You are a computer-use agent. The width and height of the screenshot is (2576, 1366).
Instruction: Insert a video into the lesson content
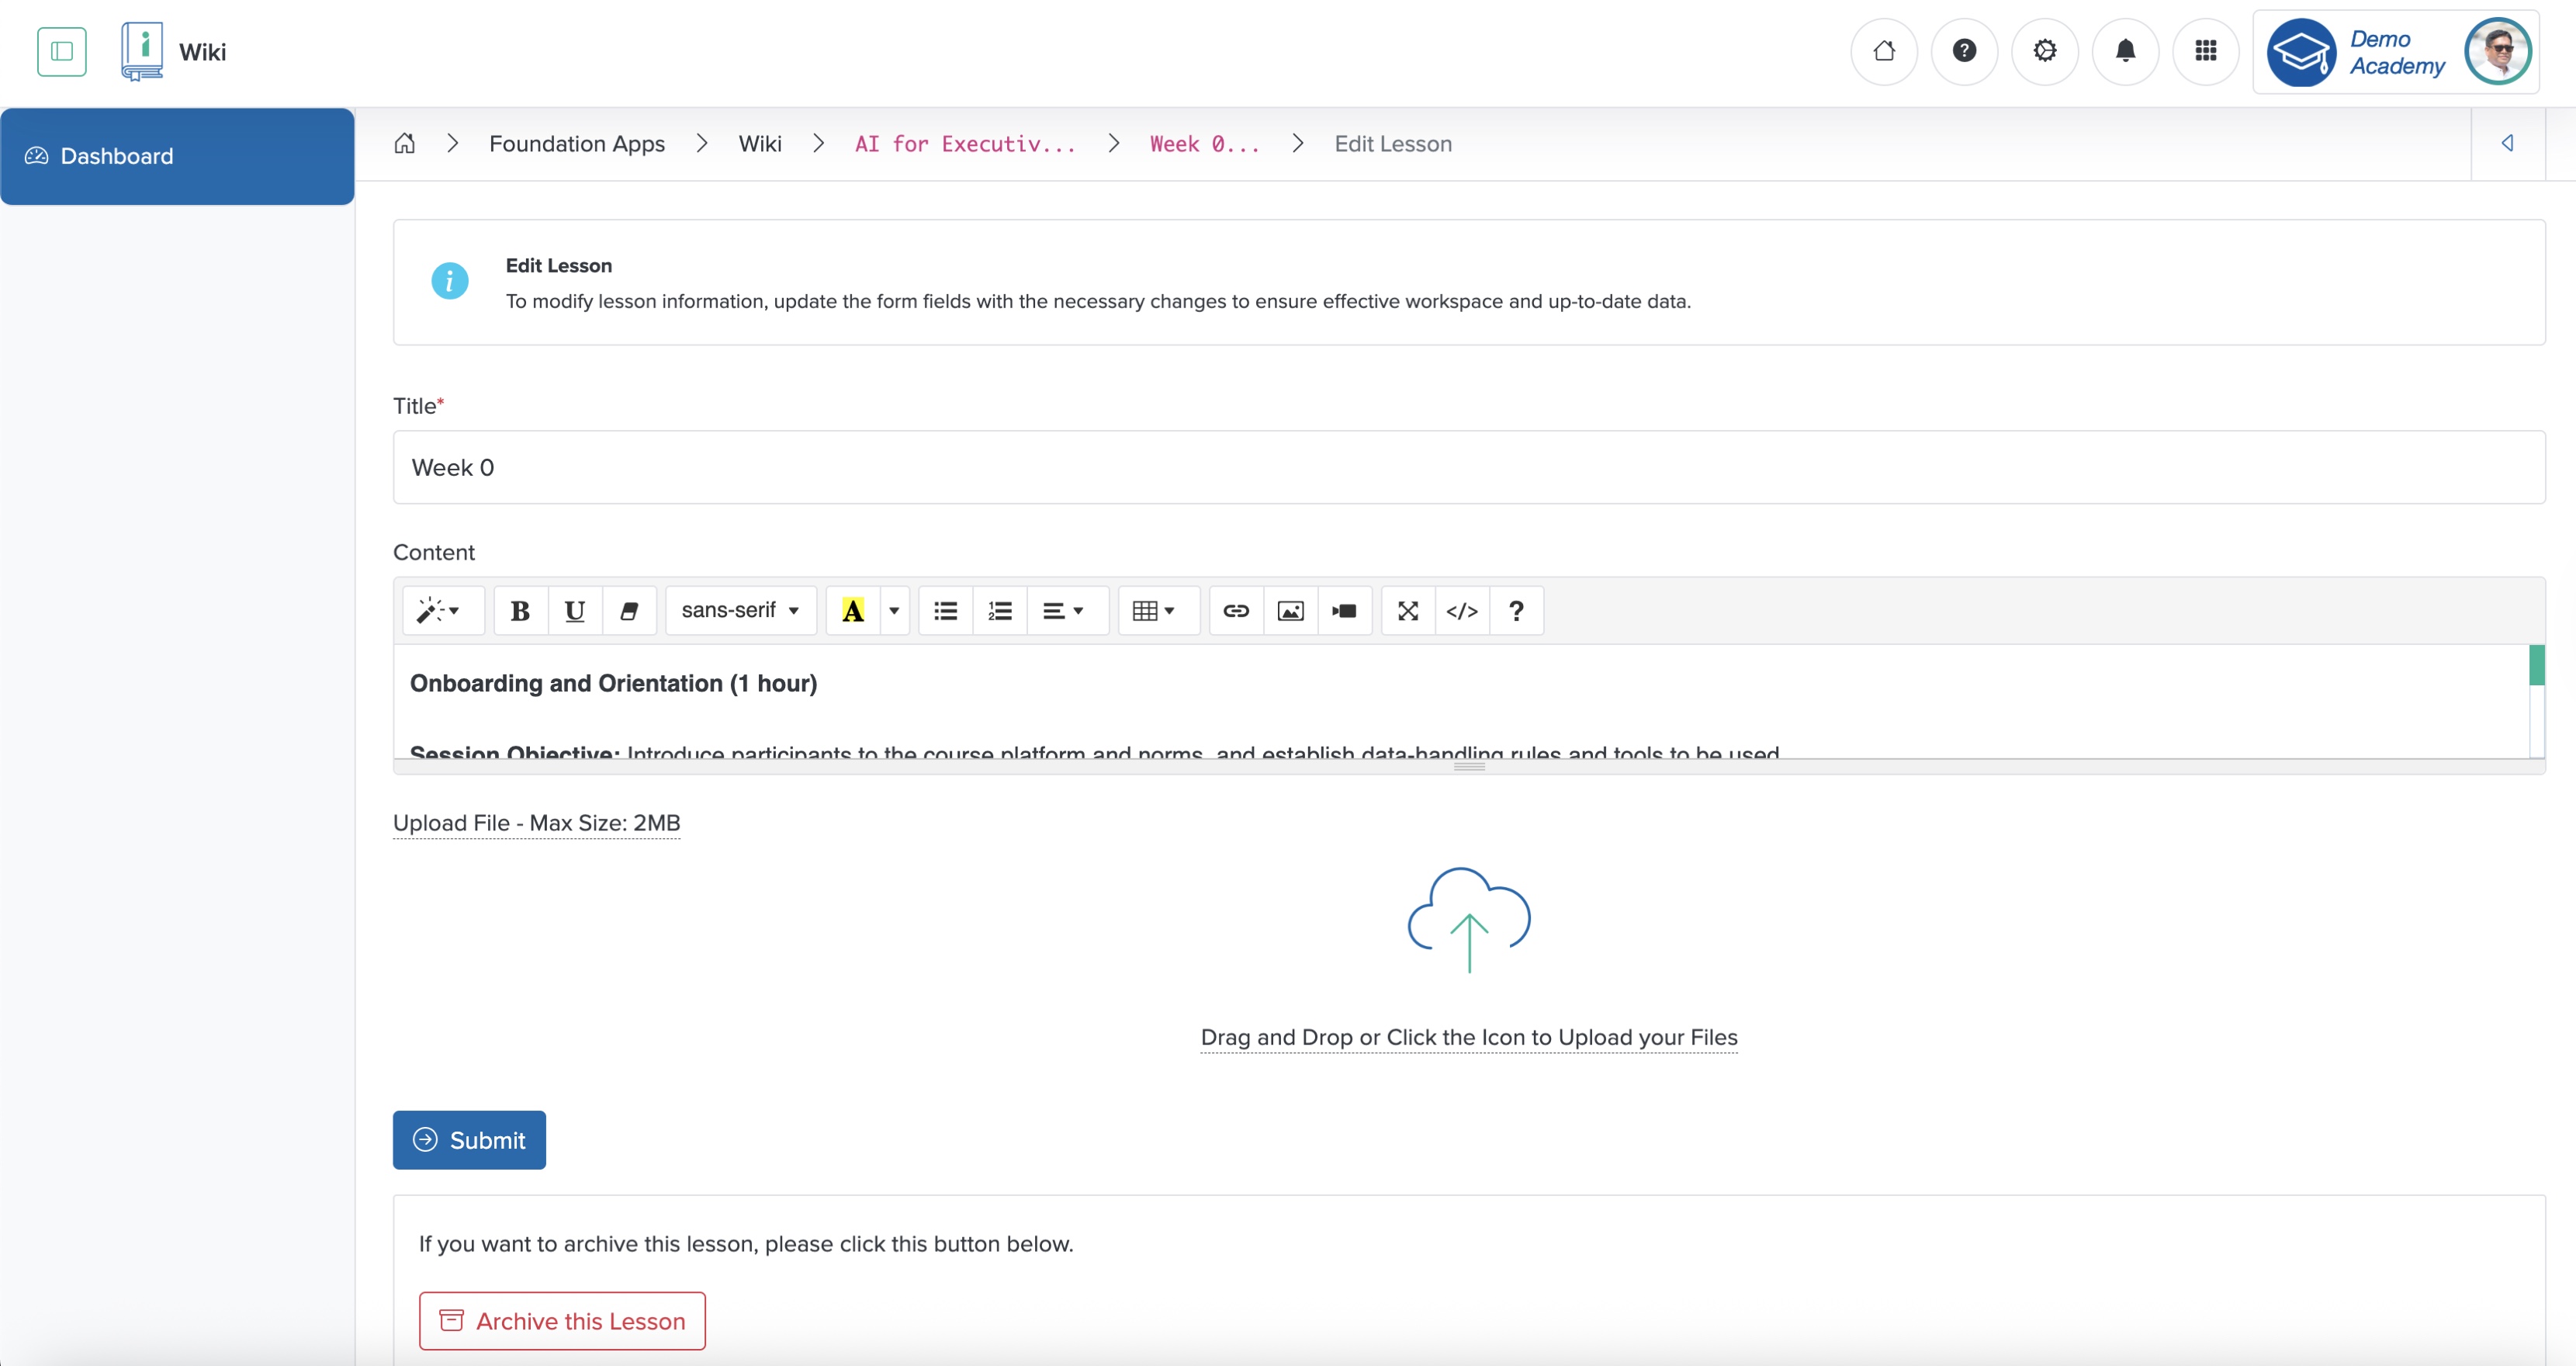(1345, 610)
